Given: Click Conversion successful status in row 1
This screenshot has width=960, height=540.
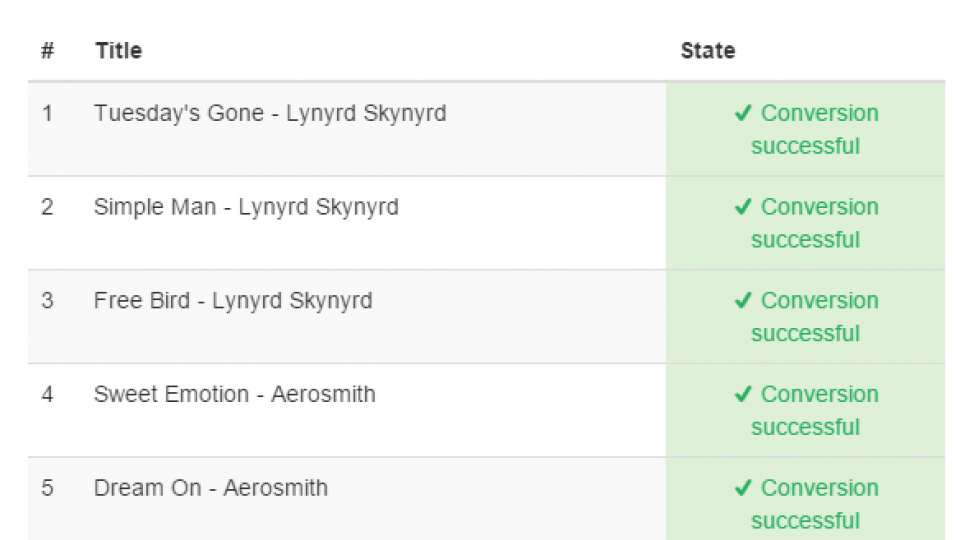Looking at the screenshot, I should pos(806,130).
